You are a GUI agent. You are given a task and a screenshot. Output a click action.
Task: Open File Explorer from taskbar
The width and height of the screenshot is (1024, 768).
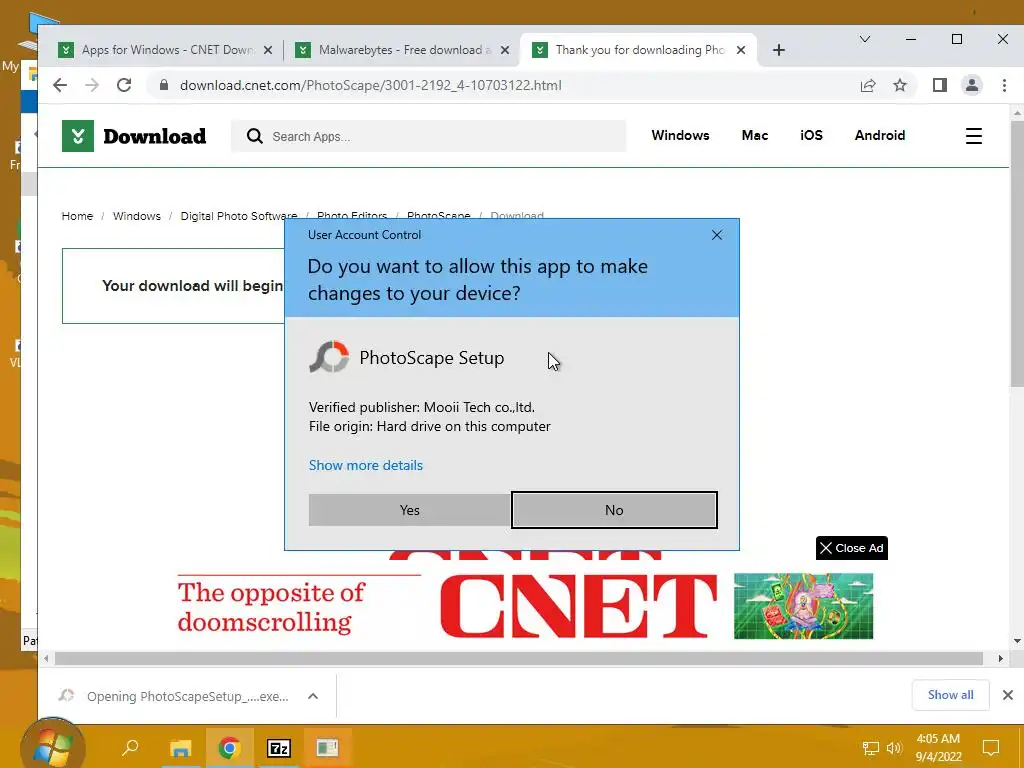(180, 748)
